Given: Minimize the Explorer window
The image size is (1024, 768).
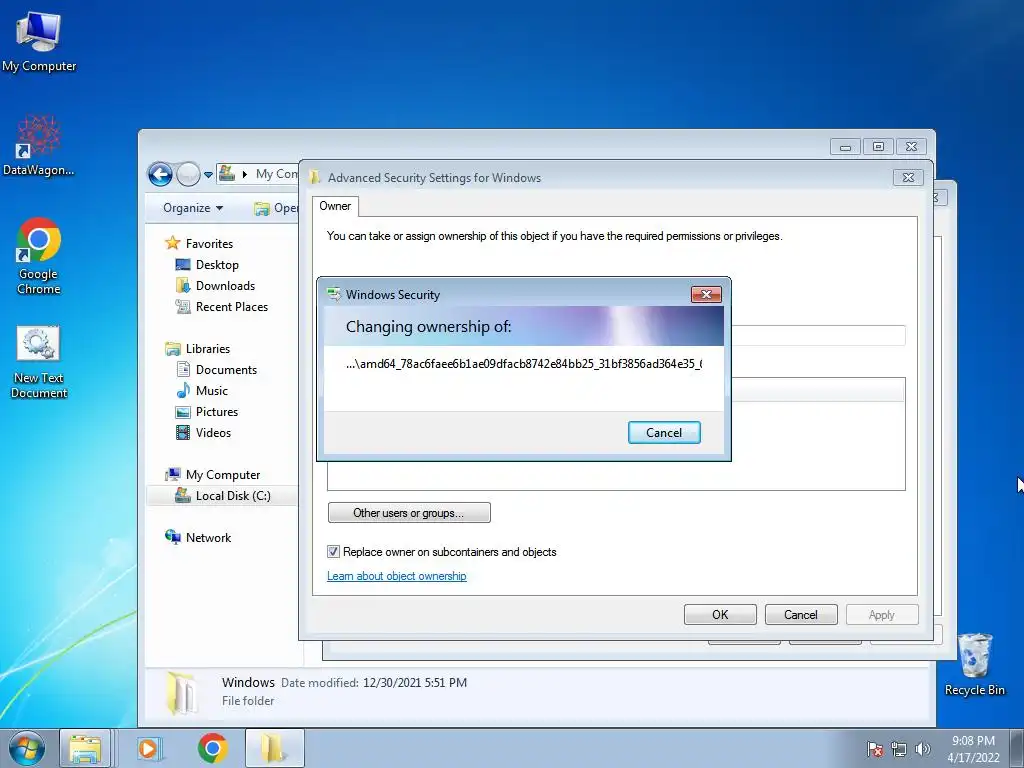Looking at the screenshot, I should pyautogui.click(x=845, y=146).
